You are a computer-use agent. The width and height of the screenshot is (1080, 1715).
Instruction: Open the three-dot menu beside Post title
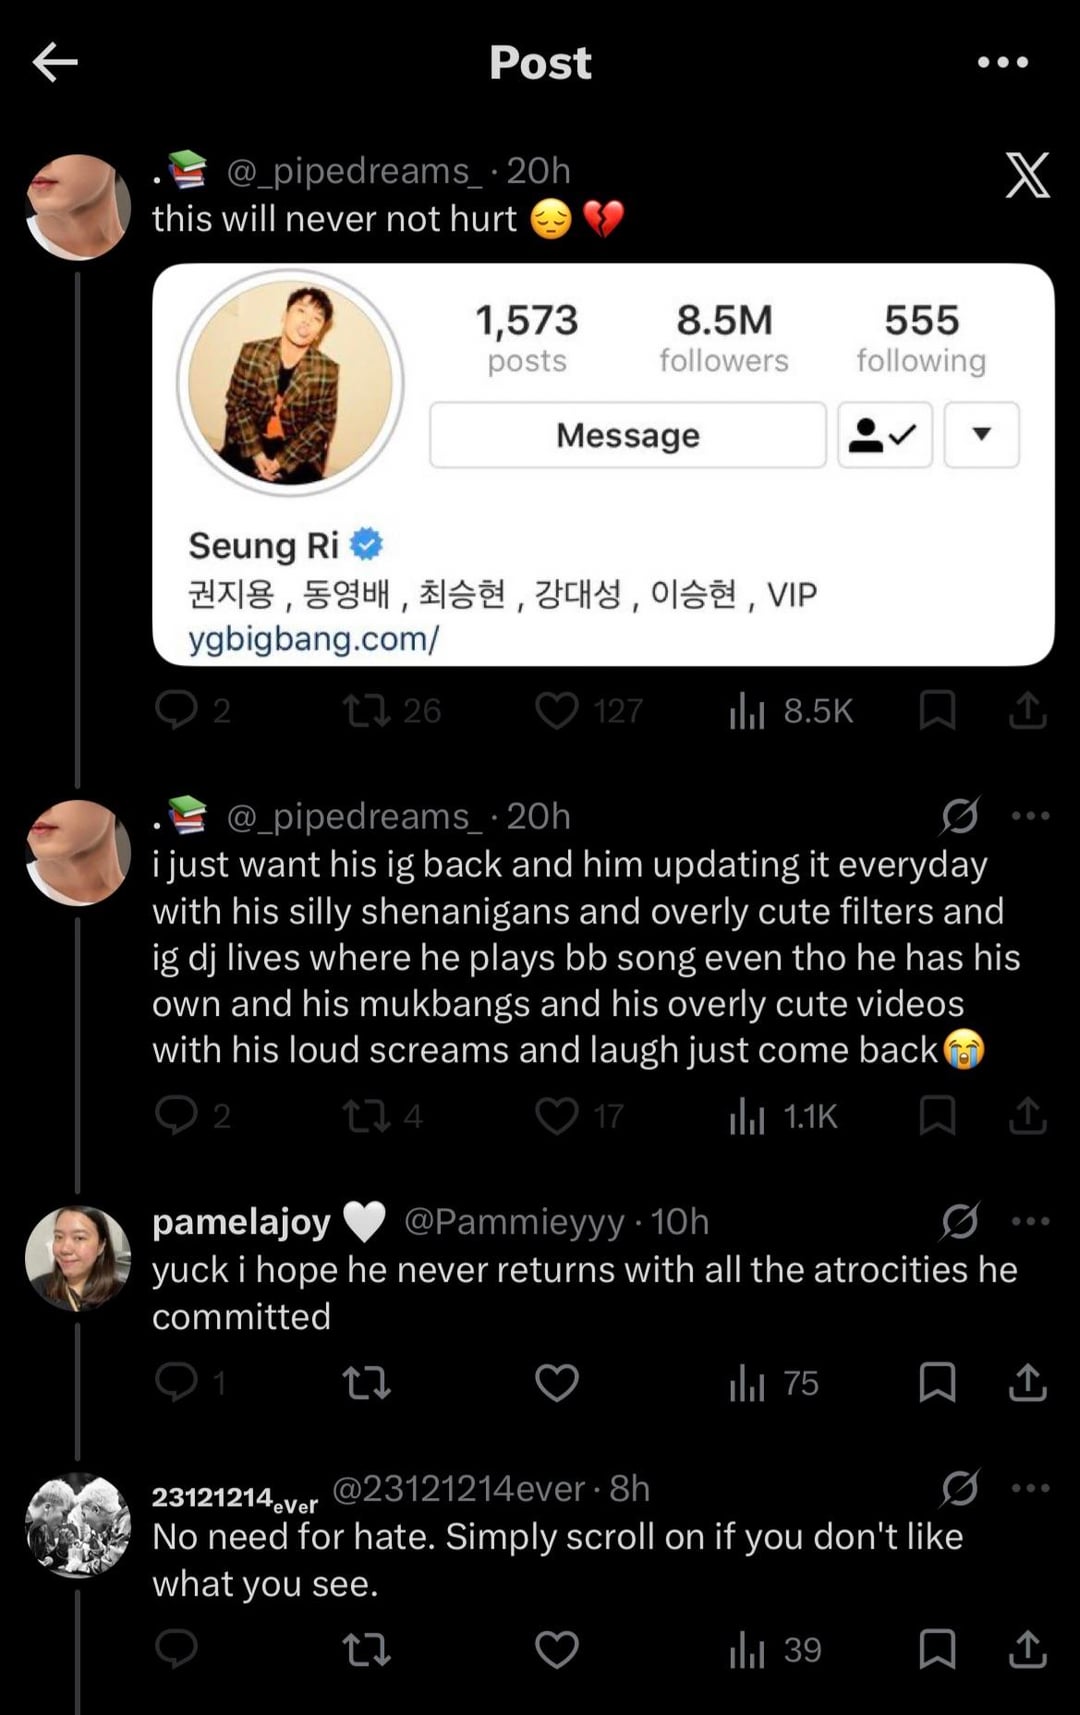point(1002,62)
